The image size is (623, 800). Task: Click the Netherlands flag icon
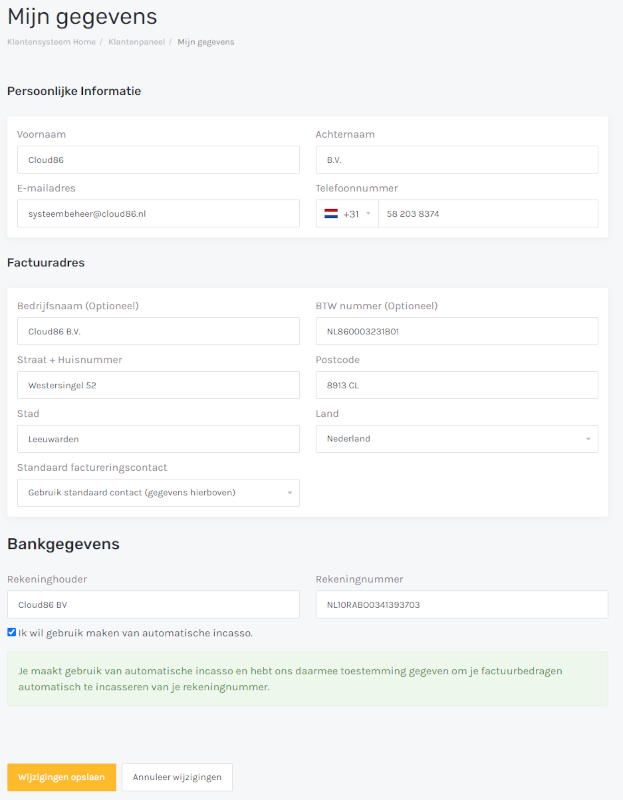point(331,214)
